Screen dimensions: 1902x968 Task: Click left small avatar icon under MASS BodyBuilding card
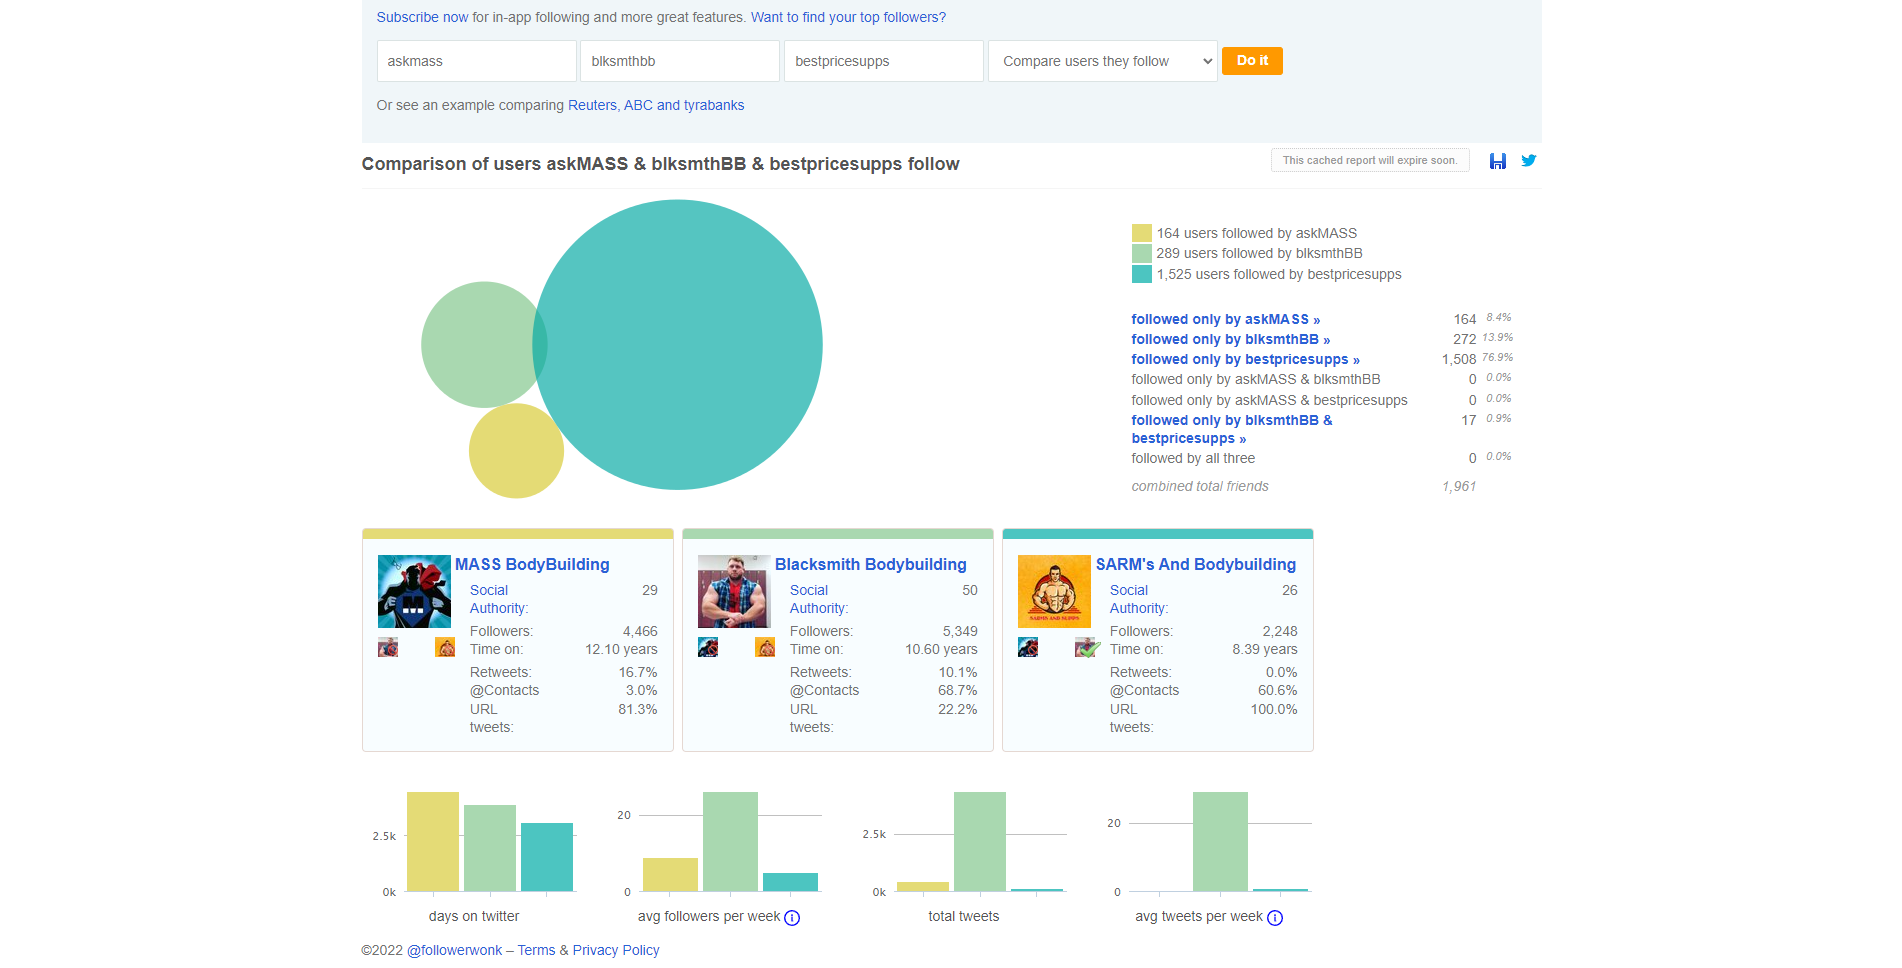pos(388,647)
